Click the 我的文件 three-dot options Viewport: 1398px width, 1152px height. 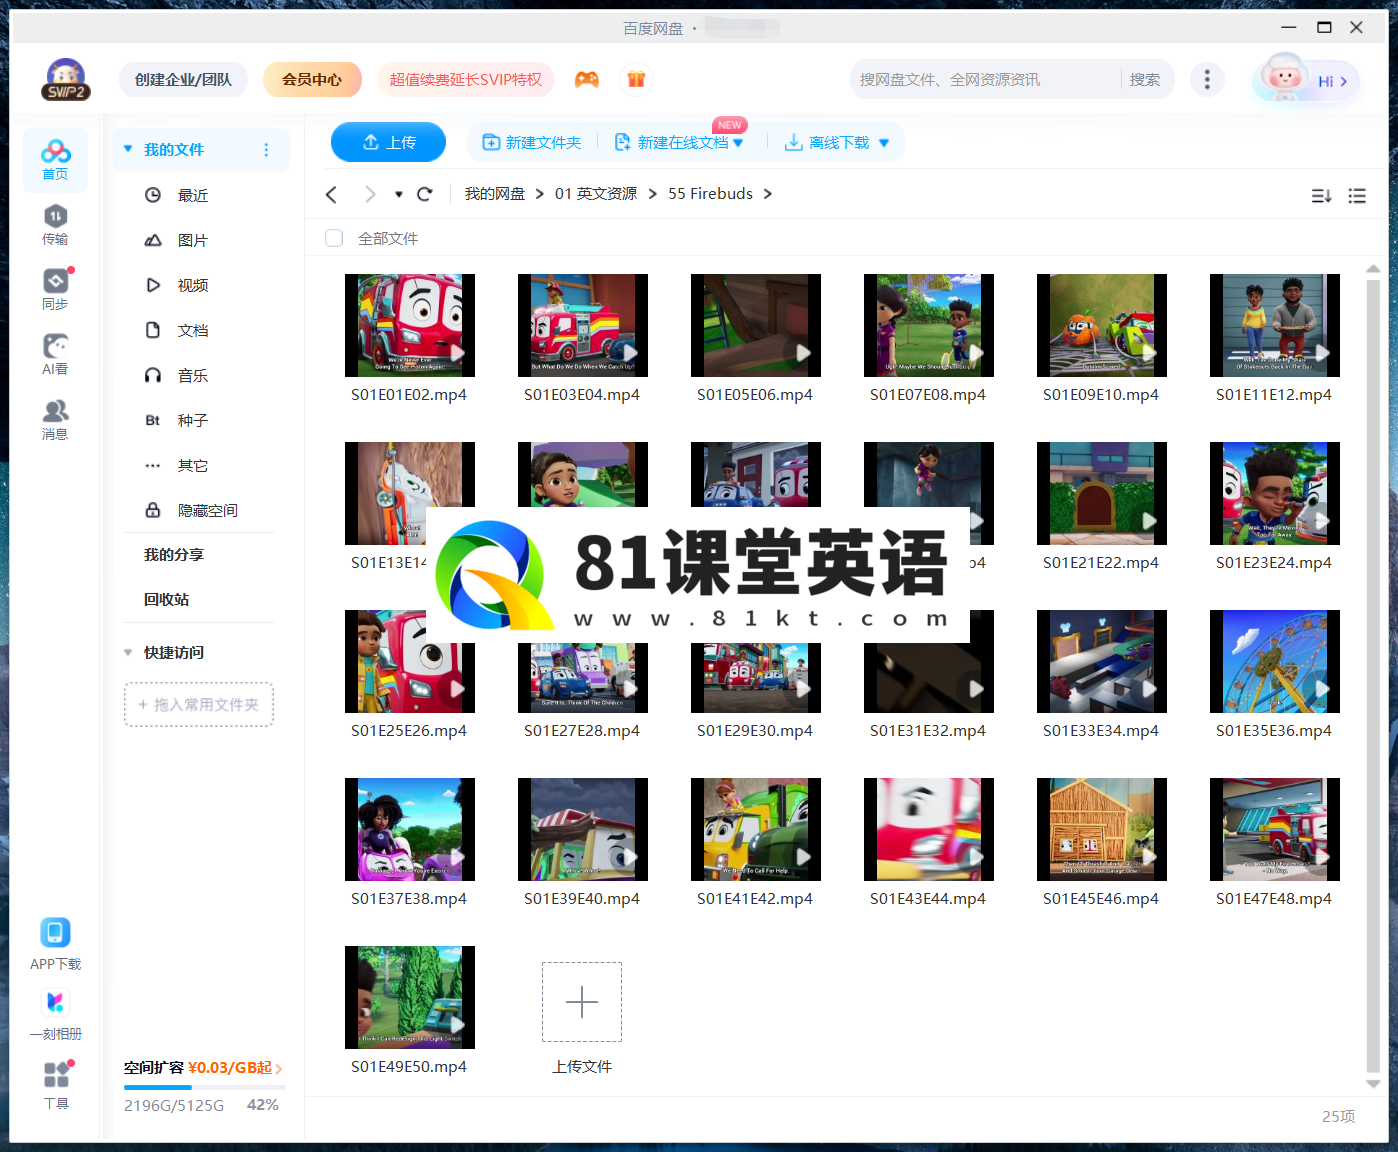(x=266, y=150)
